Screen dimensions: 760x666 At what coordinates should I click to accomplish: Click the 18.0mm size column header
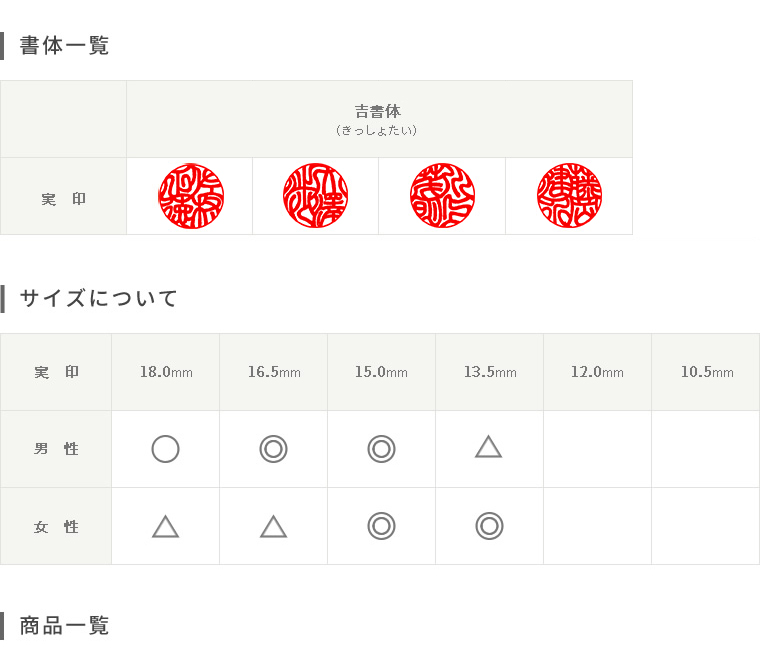pyautogui.click(x=166, y=372)
